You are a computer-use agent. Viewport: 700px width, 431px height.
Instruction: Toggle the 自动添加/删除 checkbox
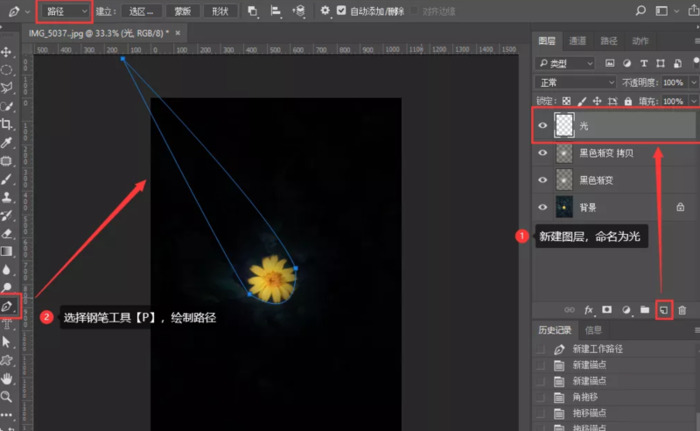coord(342,11)
